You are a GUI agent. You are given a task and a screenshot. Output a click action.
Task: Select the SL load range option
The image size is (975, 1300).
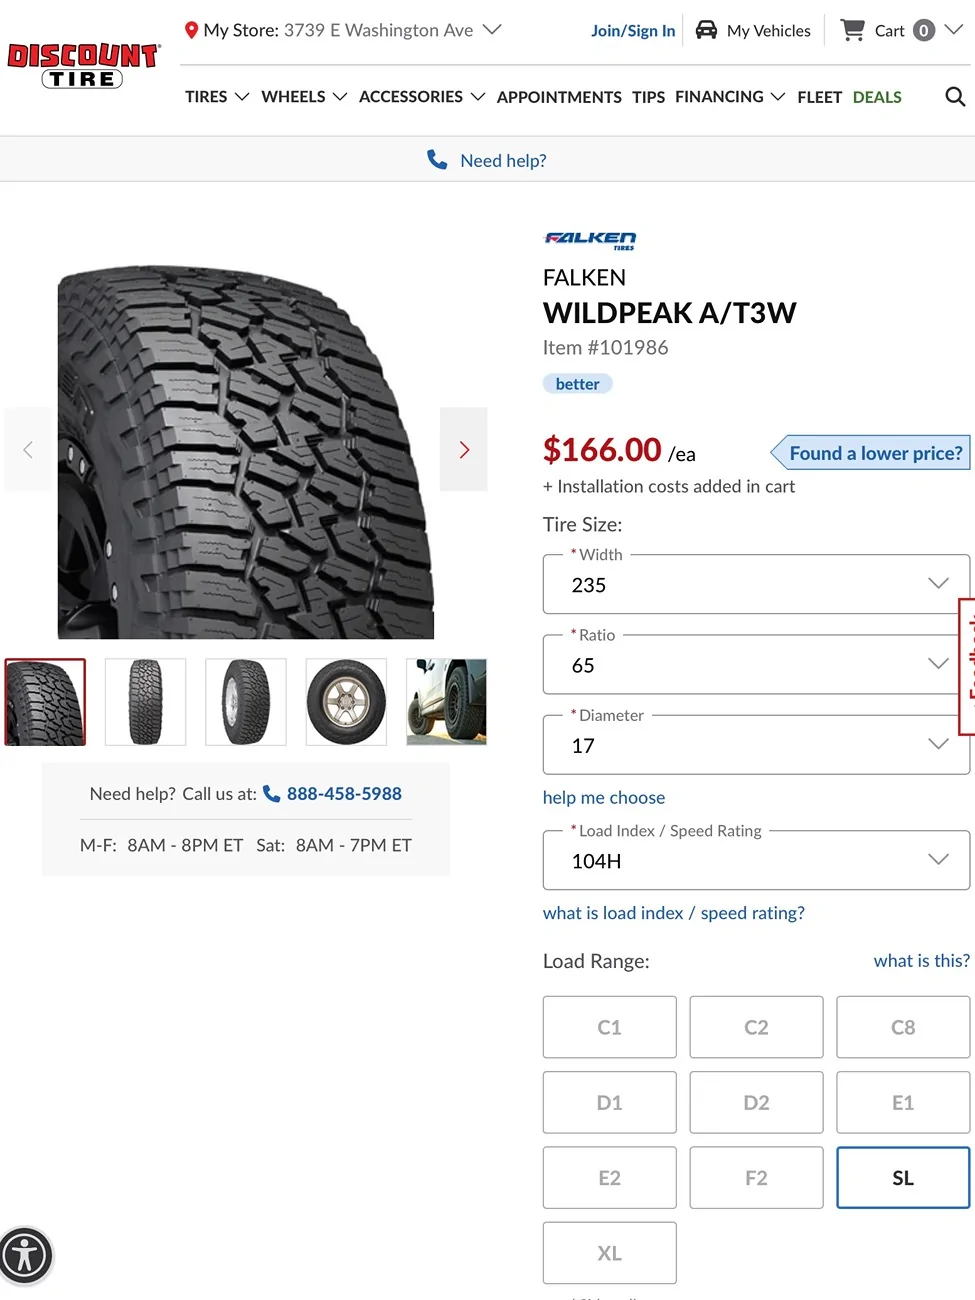pos(902,1178)
